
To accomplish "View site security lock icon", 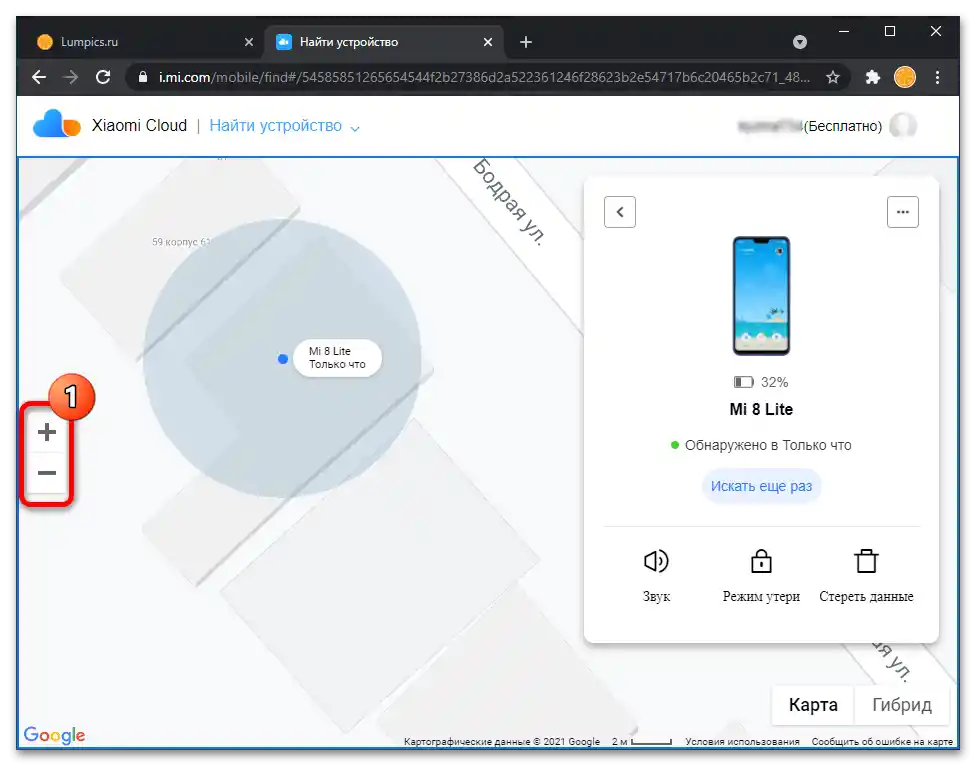I will coord(143,77).
